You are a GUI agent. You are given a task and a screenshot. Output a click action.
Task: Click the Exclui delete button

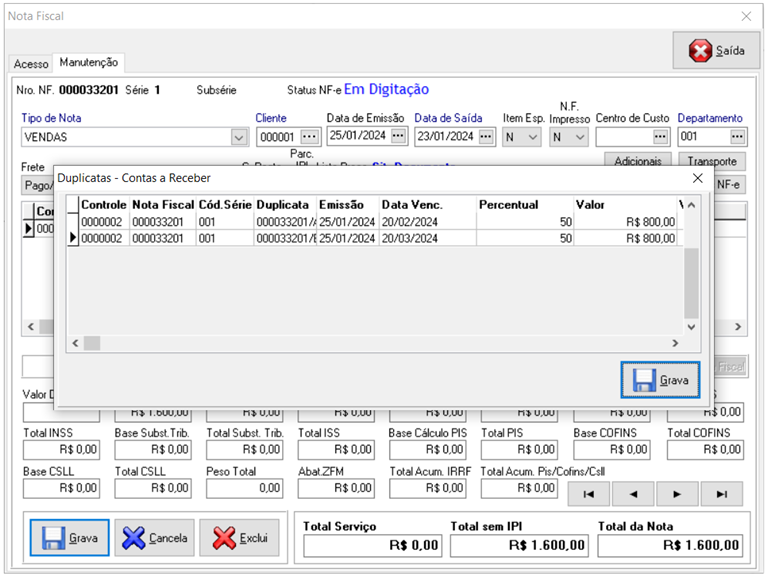[239, 537]
